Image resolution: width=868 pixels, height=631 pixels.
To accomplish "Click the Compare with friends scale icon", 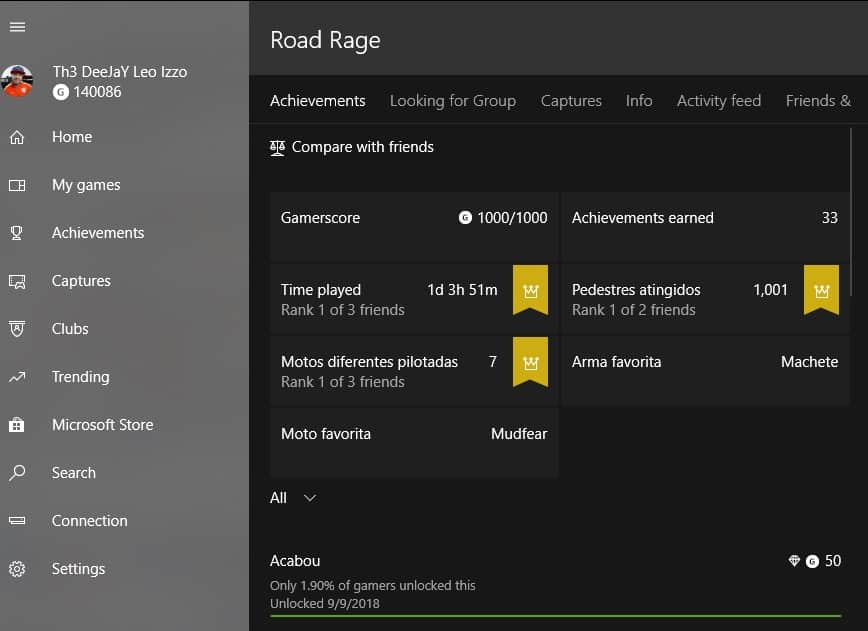I will coord(277,148).
